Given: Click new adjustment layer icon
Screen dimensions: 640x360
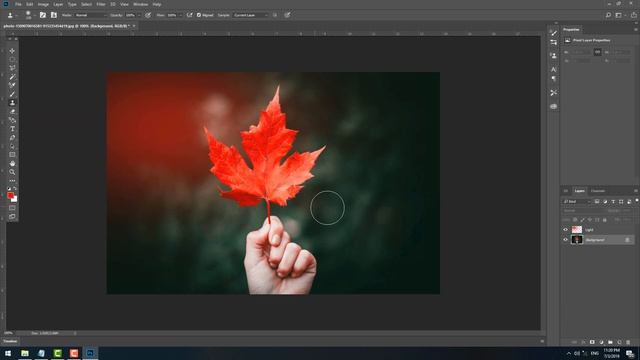Looking at the screenshot, I should pyautogui.click(x=601, y=342).
